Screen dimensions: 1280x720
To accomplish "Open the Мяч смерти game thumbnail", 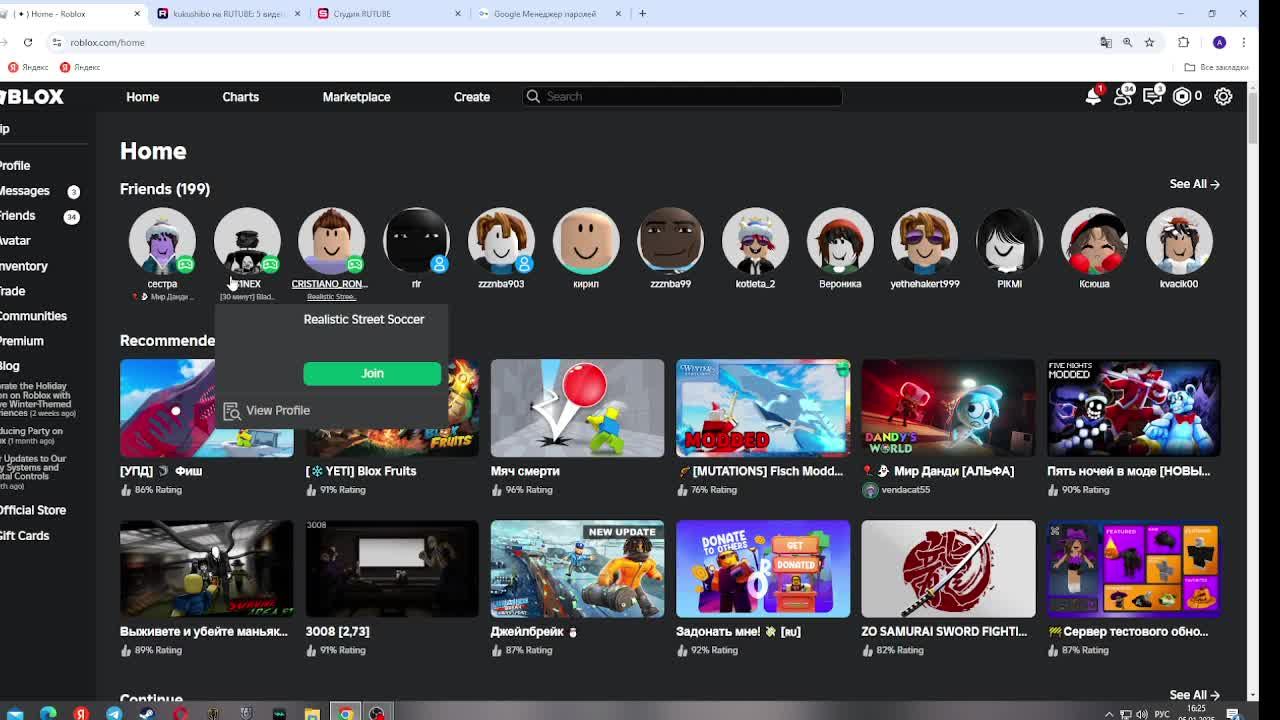I will 577,408.
